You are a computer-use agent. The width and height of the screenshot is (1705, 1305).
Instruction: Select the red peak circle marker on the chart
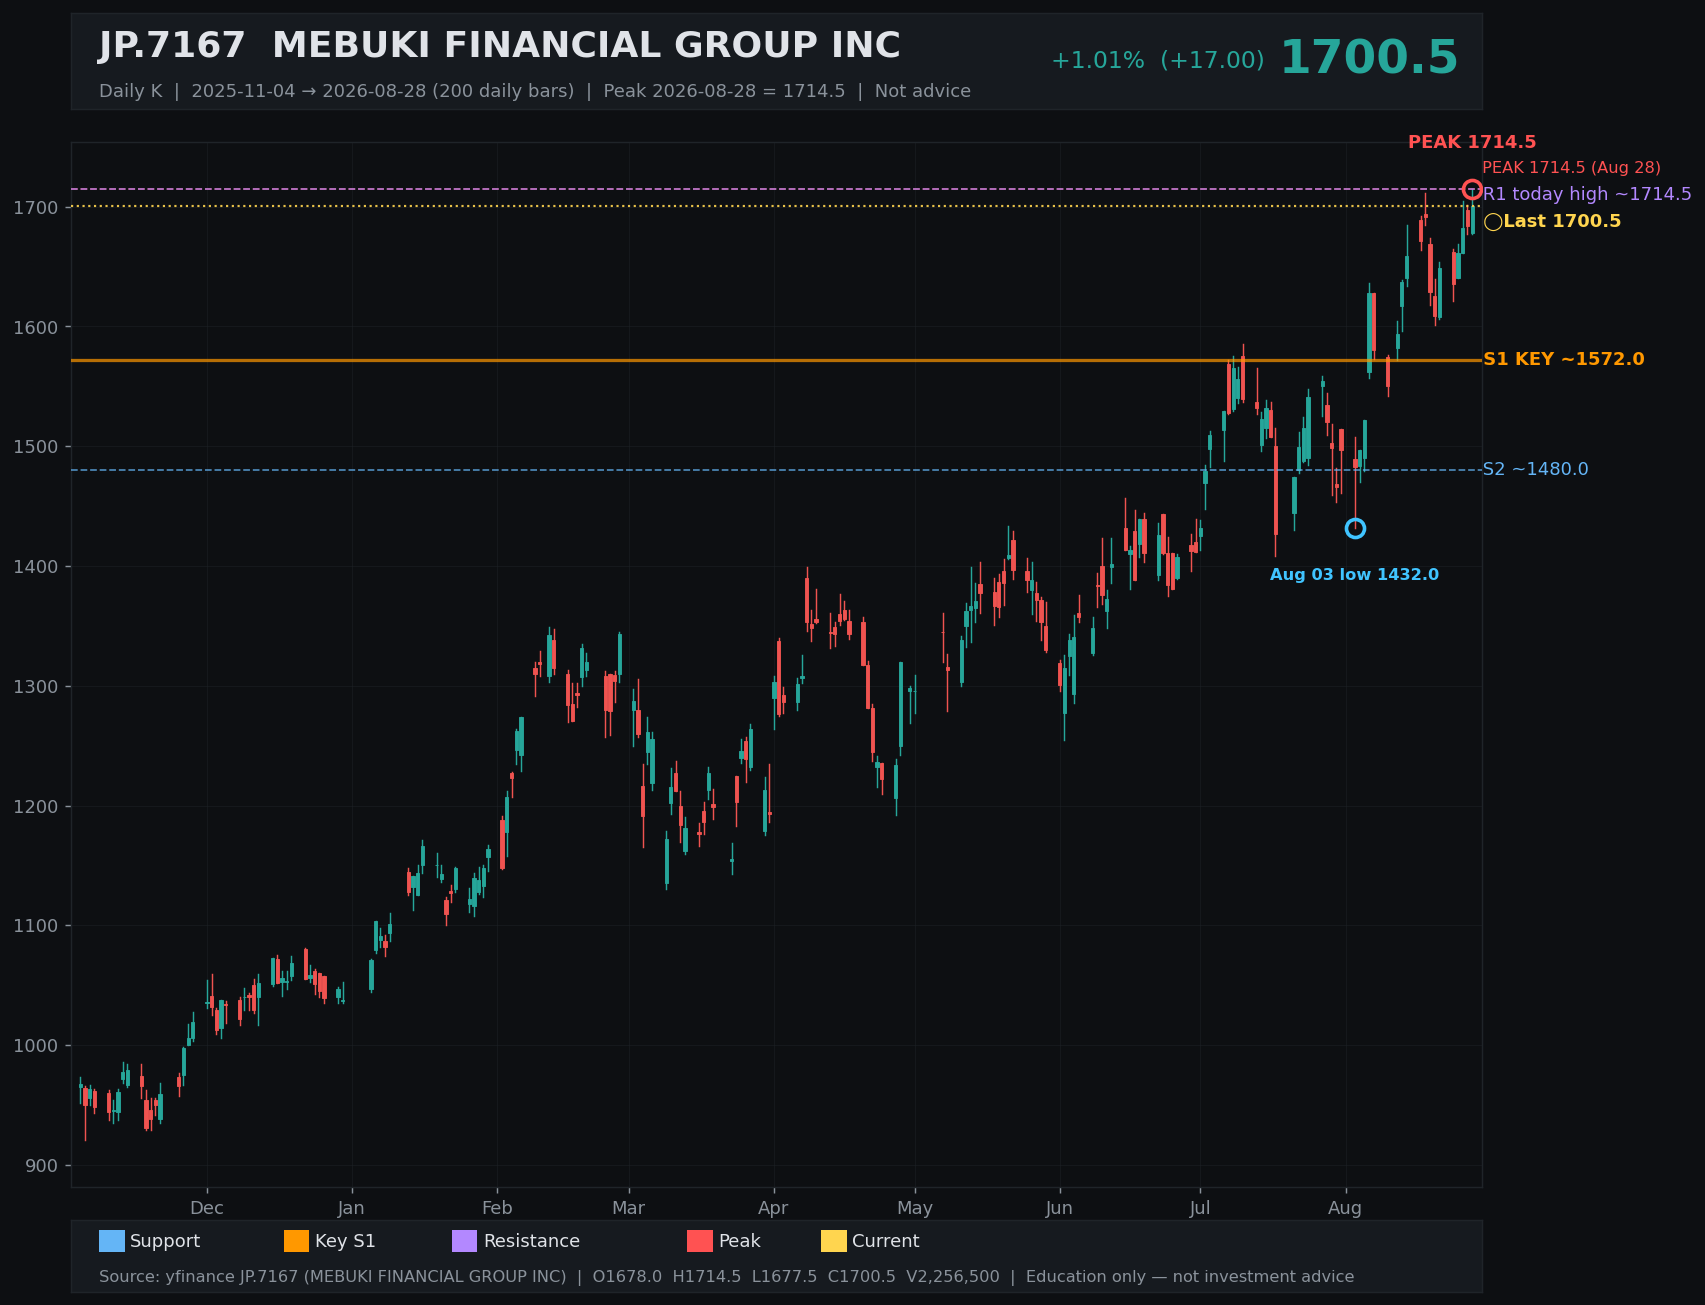1472,189
